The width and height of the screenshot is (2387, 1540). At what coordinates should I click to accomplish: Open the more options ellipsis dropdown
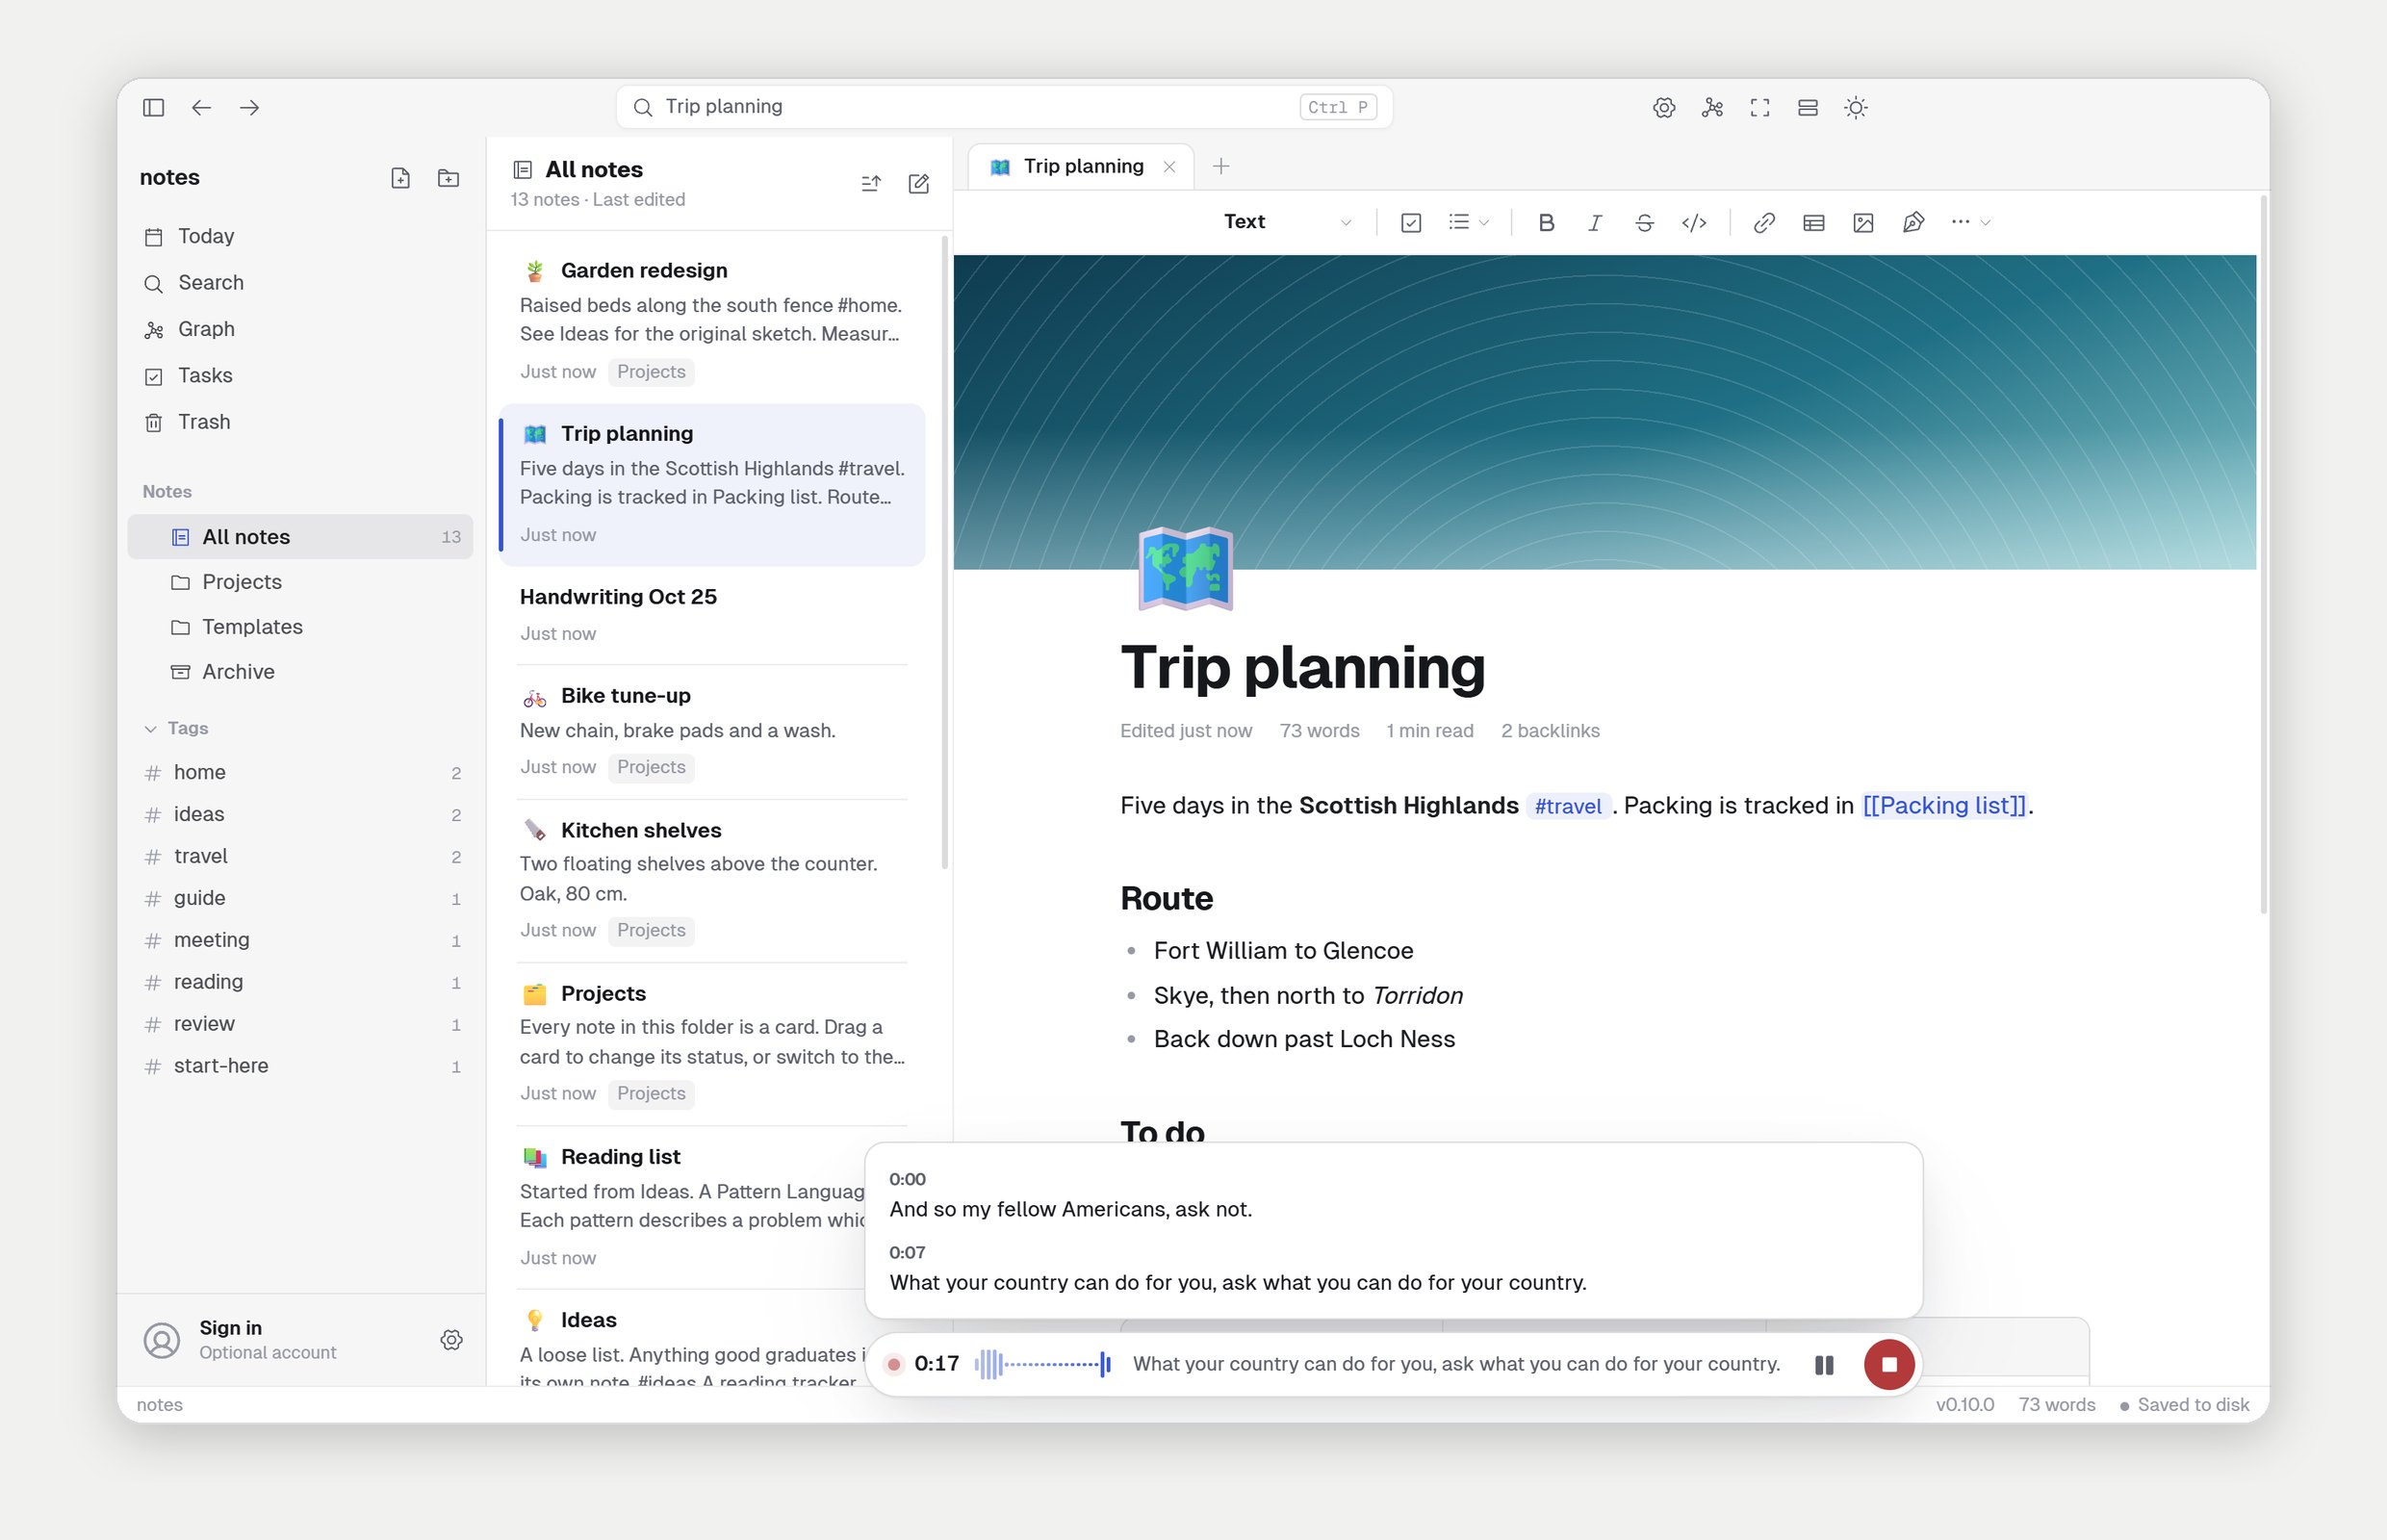click(1970, 222)
